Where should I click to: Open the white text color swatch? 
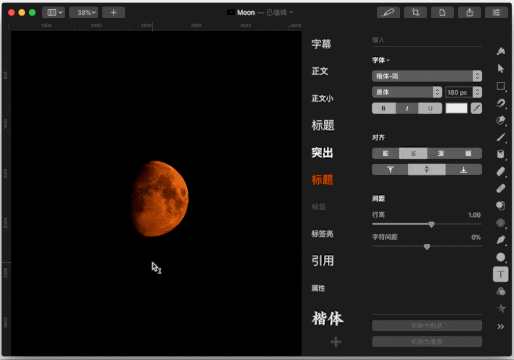click(456, 108)
